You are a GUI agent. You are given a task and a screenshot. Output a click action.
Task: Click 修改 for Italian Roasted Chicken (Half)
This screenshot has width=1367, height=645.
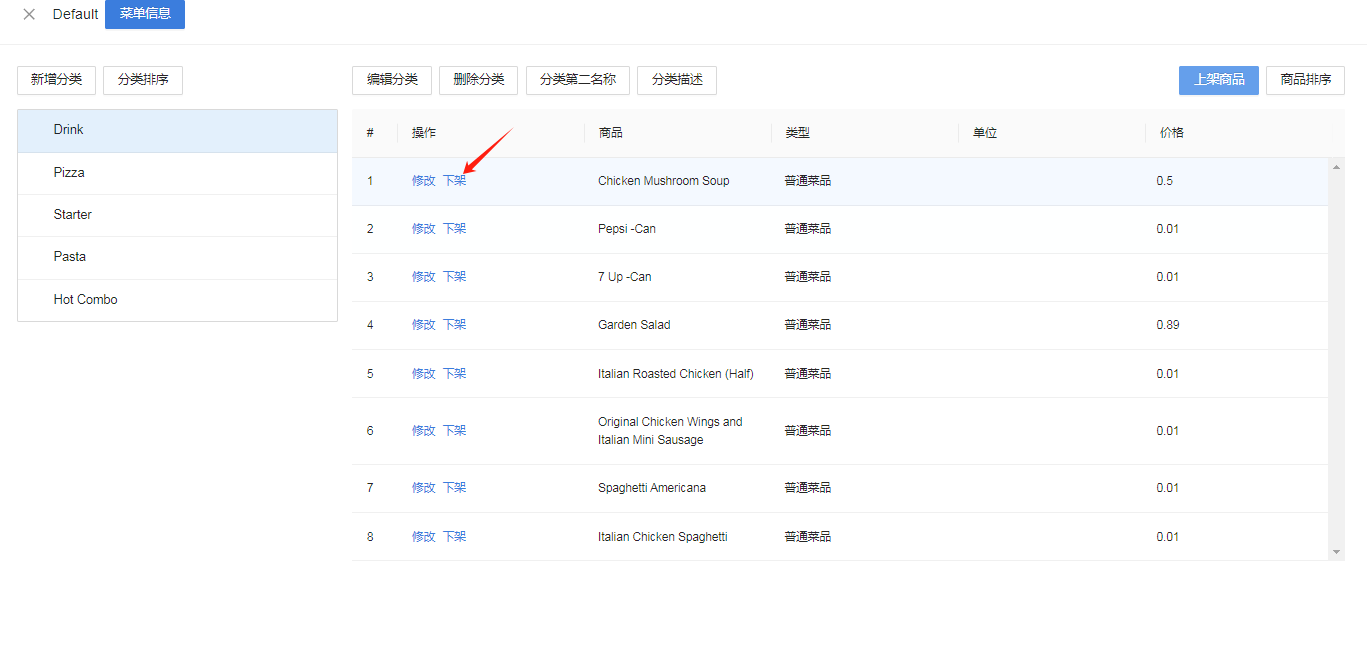click(424, 374)
